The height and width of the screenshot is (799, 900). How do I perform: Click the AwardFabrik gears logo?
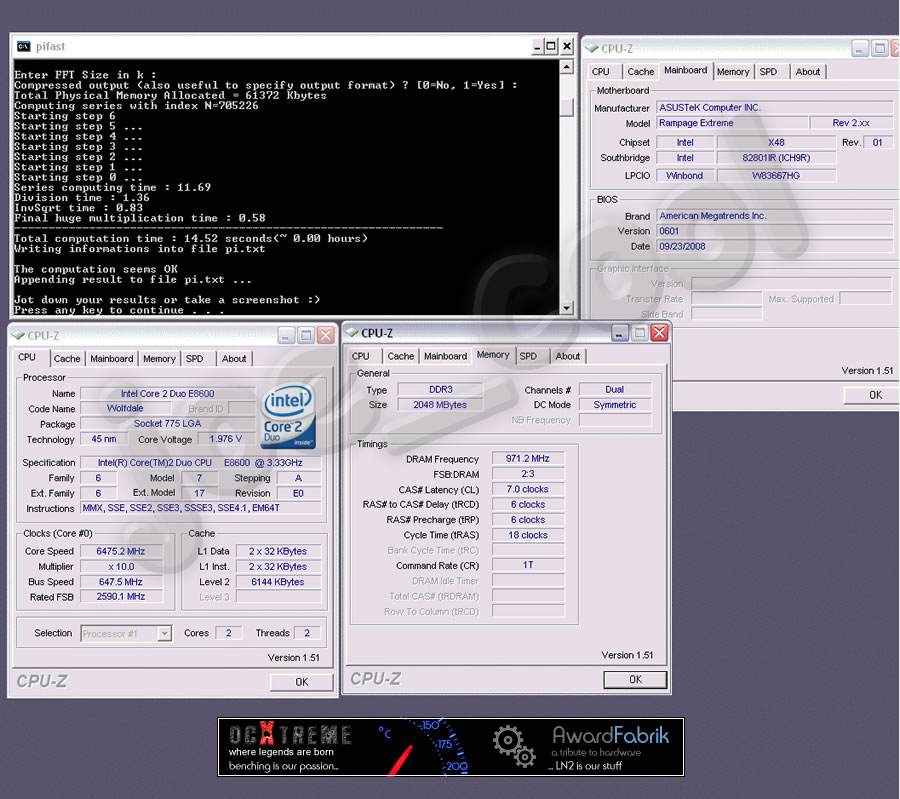point(514,746)
